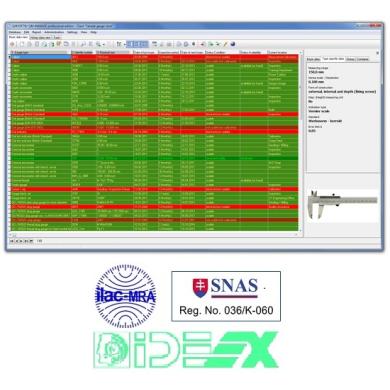Open the Settings menu
The width and height of the screenshot is (390, 390).
coord(72,32)
